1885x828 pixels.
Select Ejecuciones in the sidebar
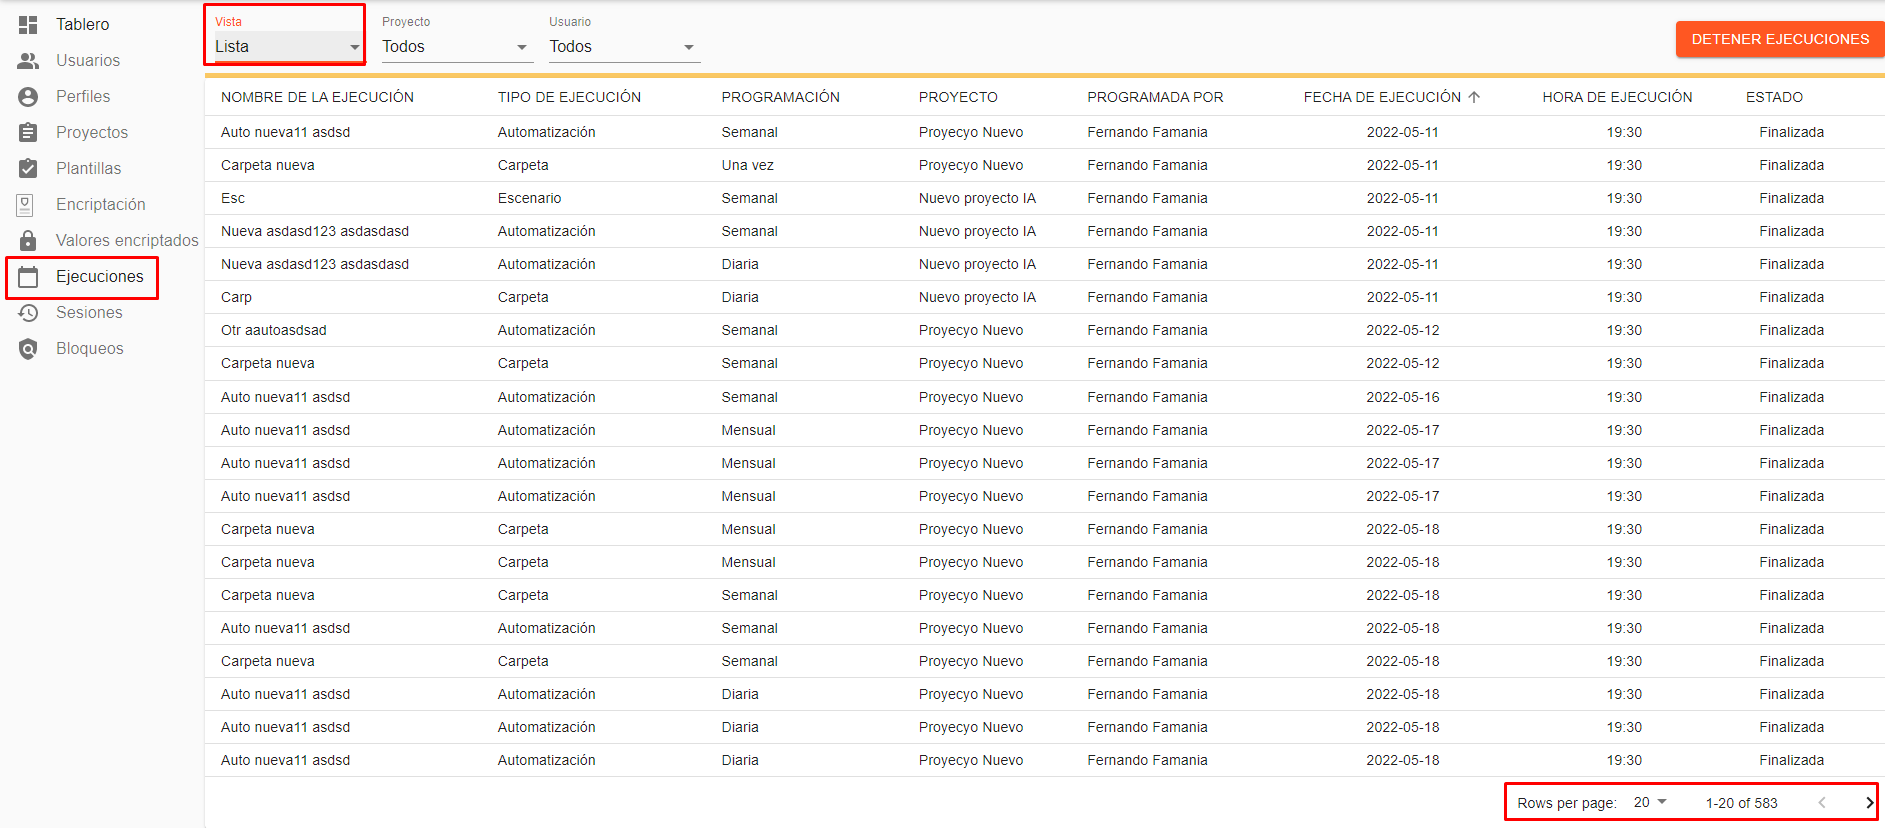tap(100, 276)
